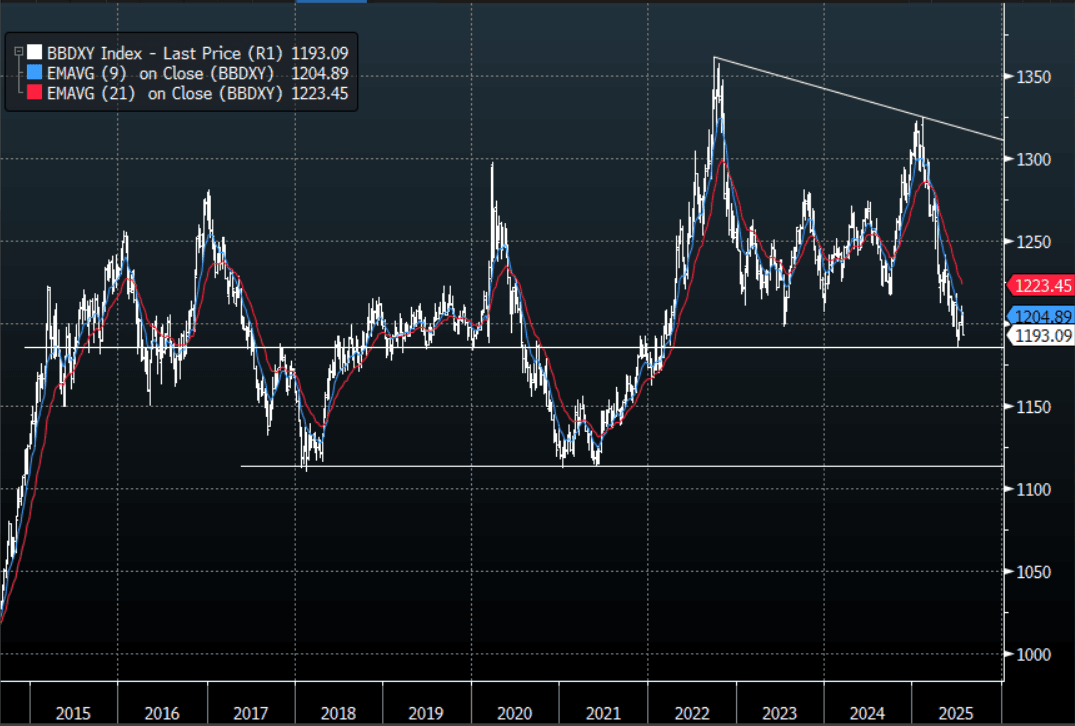Screen dimensions: 1075x726
Task: Click the white BBDXY Index color swatch
Action: click(35, 52)
